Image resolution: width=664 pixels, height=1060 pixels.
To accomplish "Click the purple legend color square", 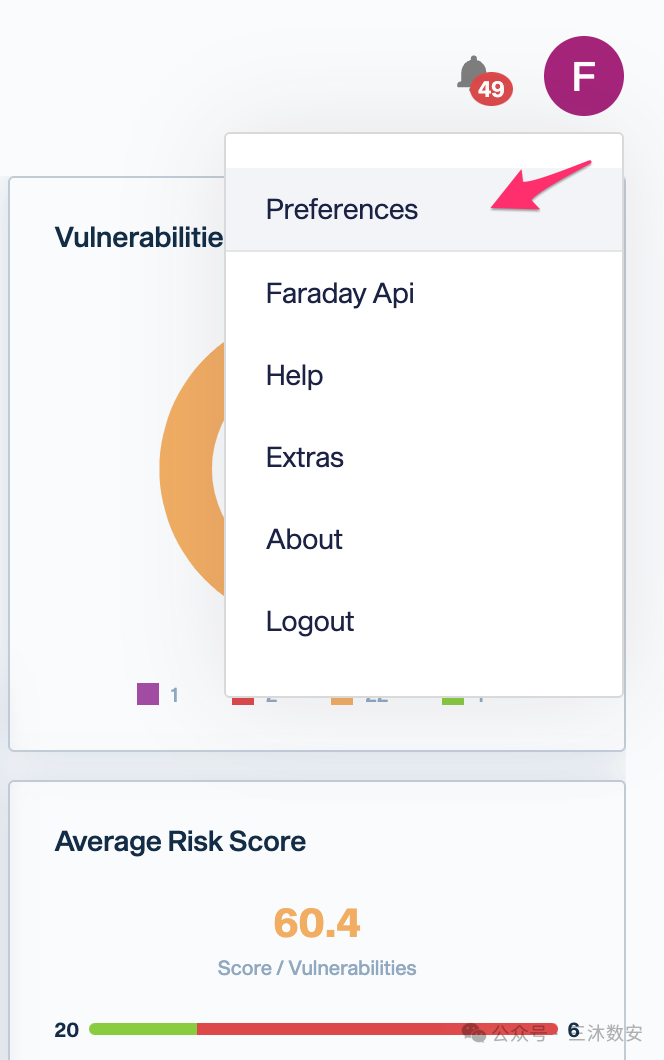I will (148, 694).
